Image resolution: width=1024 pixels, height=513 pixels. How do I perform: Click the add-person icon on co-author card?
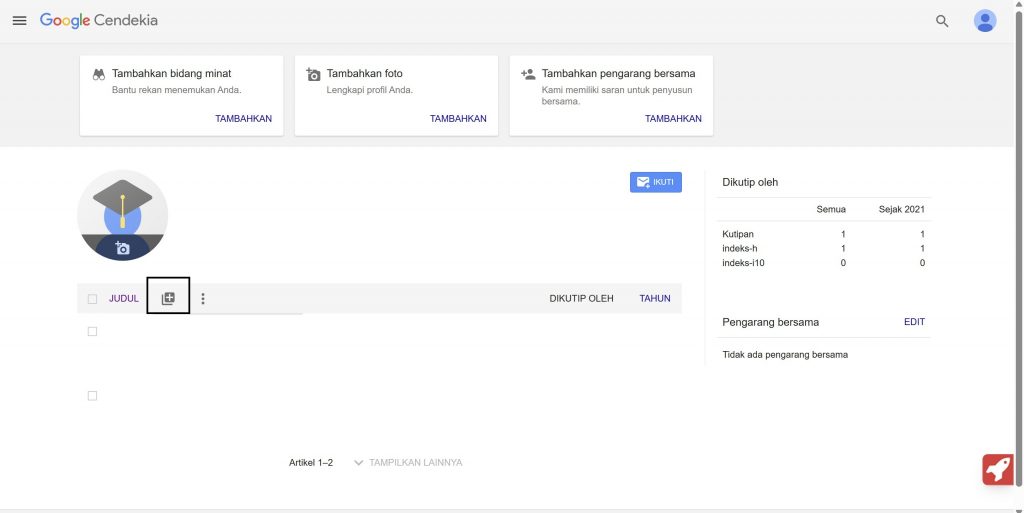click(x=528, y=74)
